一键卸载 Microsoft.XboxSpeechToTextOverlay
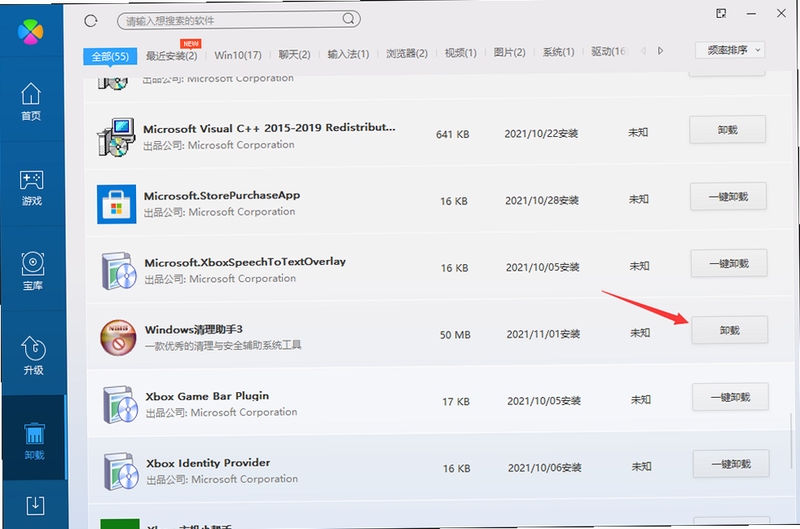 [x=729, y=263]
